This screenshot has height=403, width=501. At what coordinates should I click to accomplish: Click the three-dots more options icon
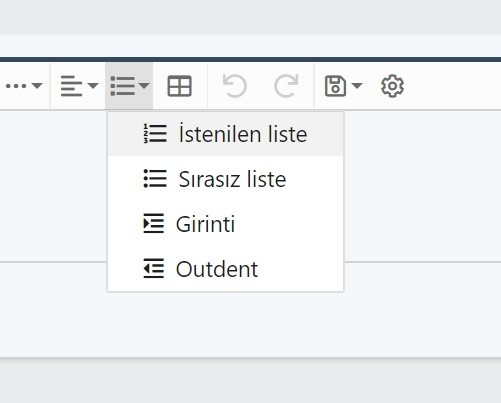[x=16, y=86]
